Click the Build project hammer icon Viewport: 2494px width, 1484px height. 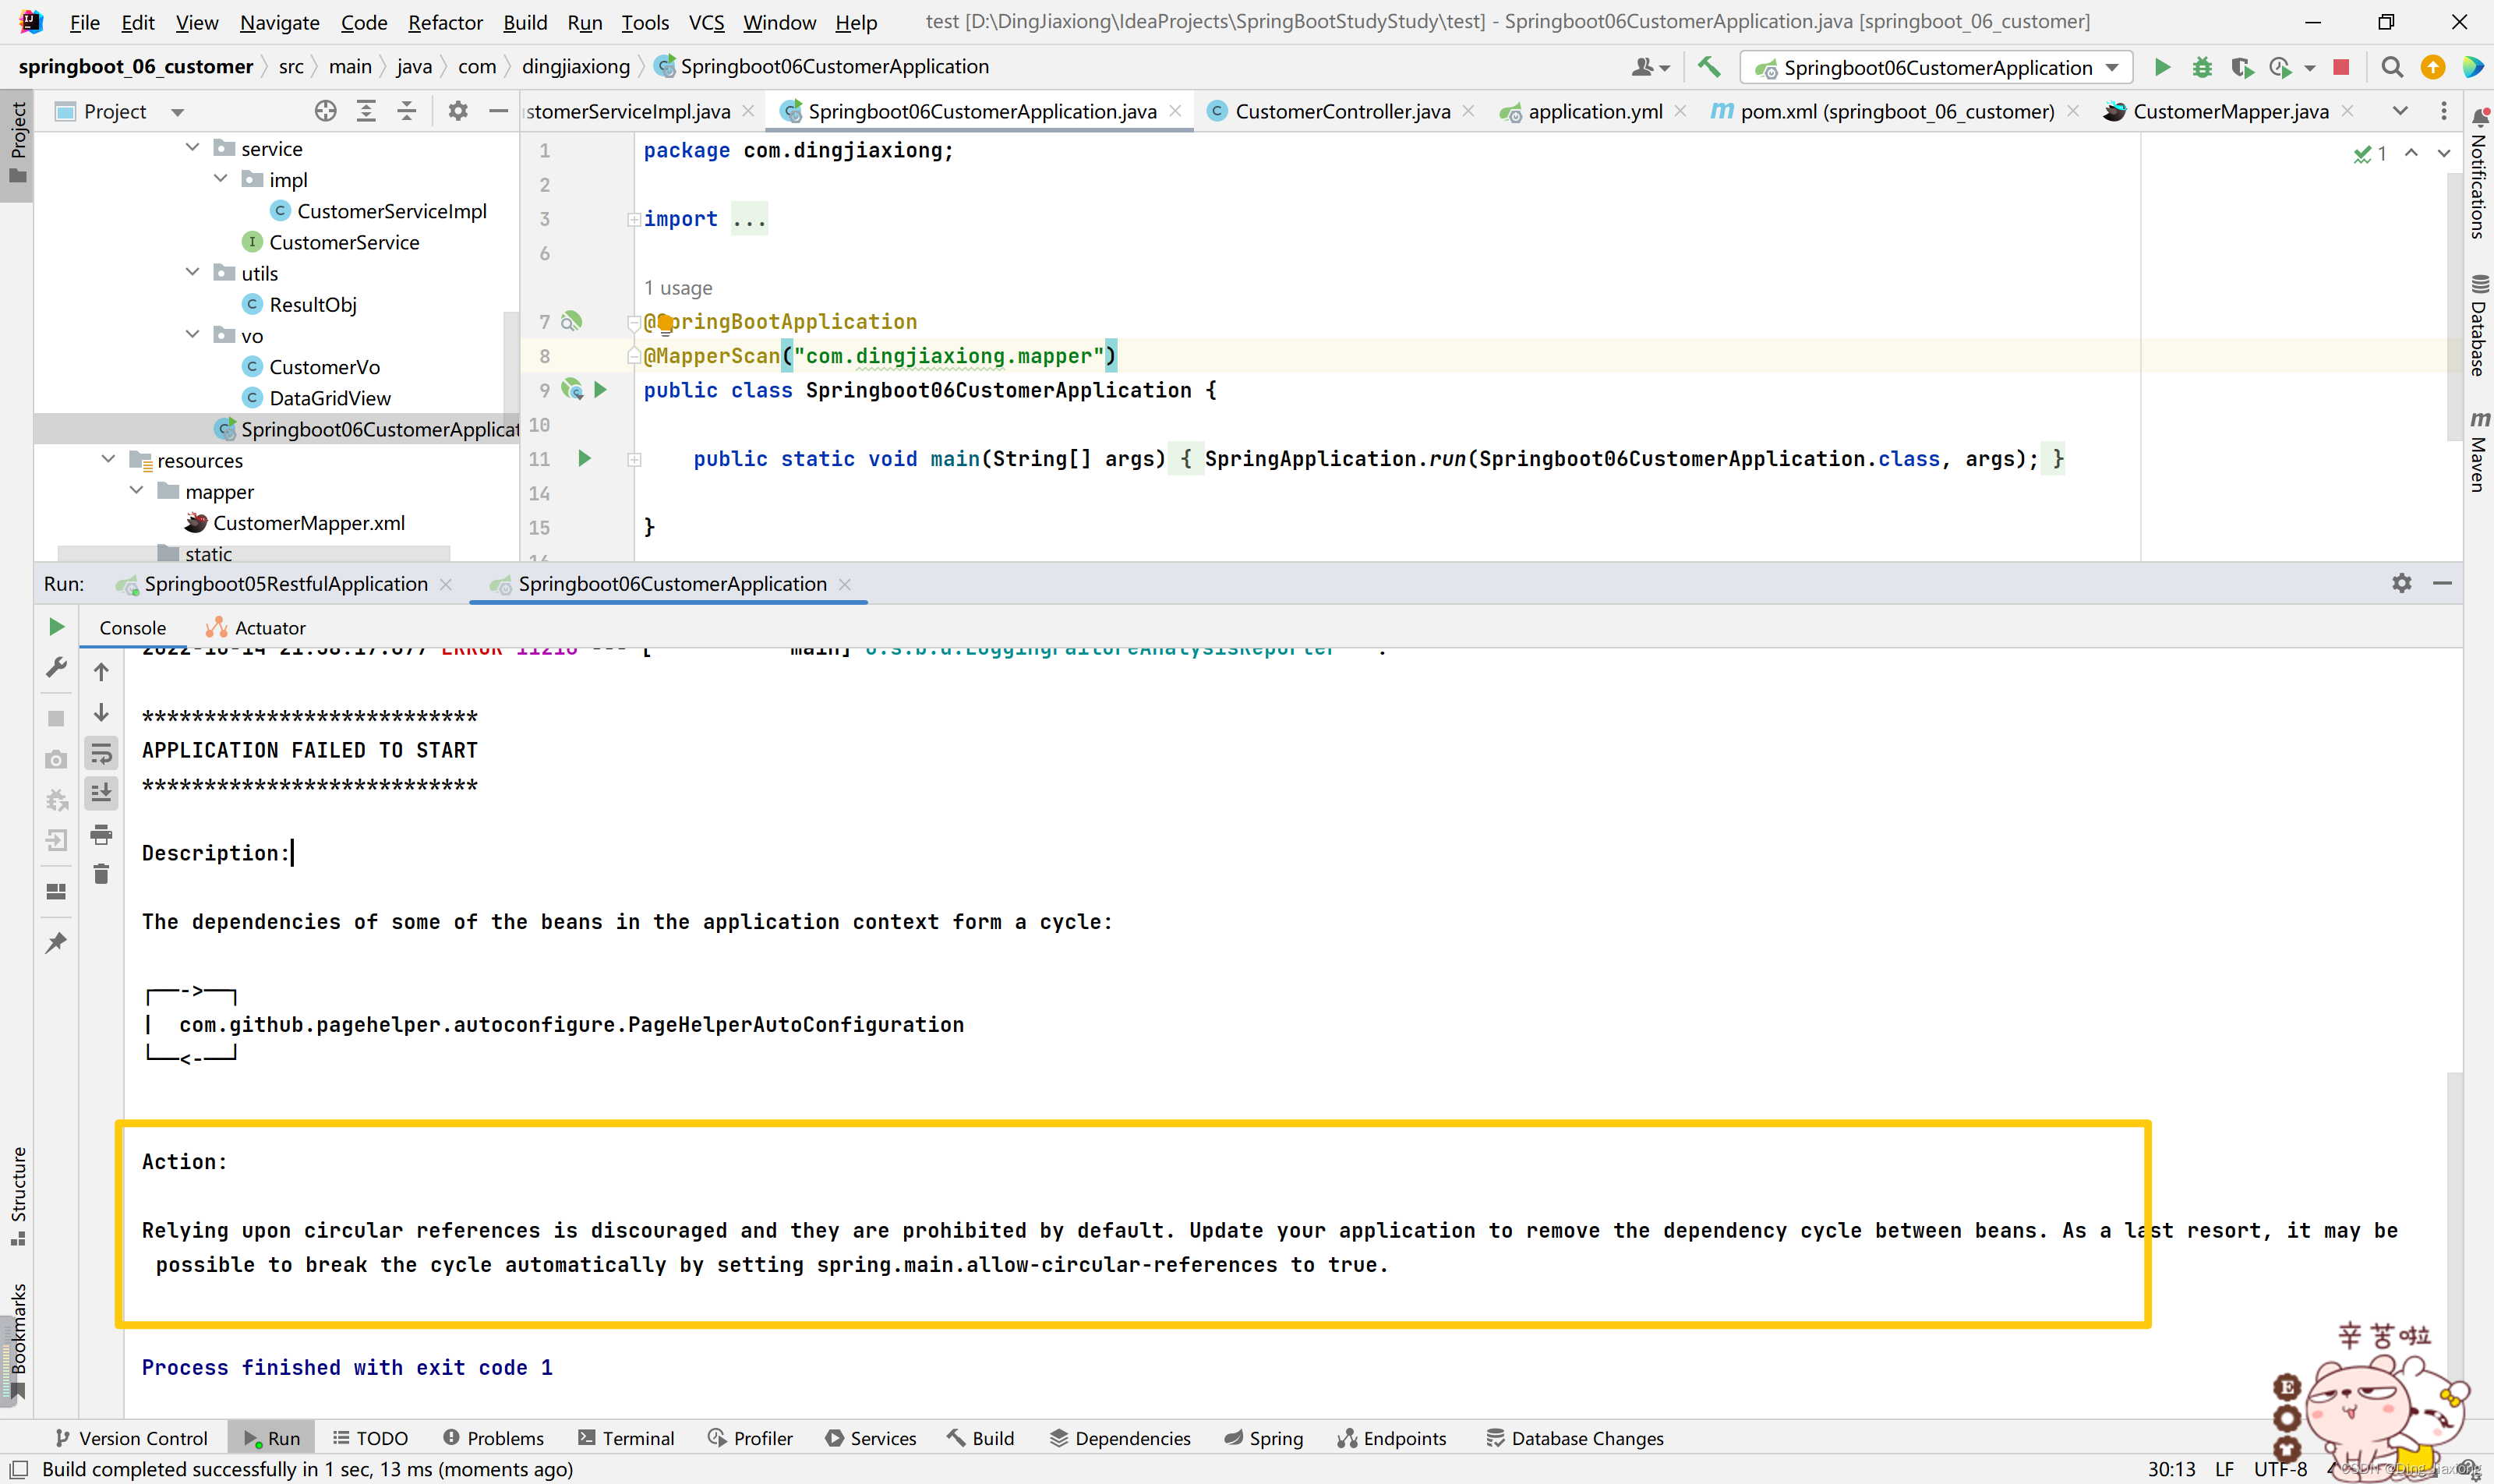click(x=1709, y=67)
